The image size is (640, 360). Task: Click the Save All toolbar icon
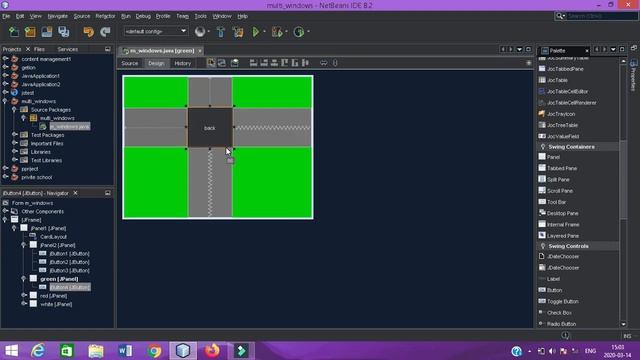(x=64, y=32)
